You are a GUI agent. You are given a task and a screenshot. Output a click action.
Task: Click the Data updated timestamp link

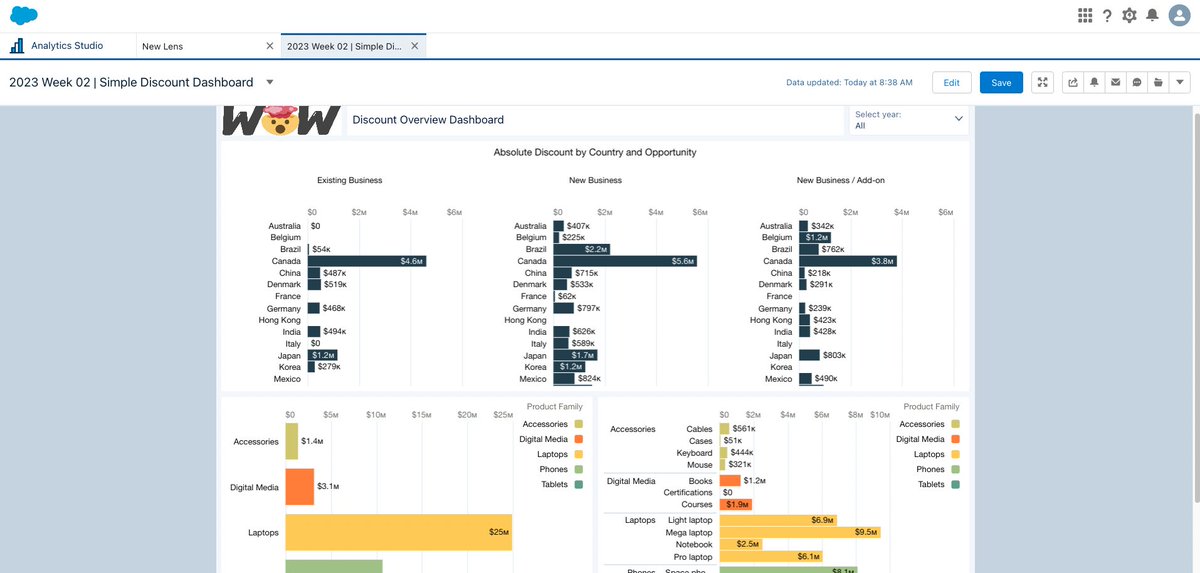click(x=849, y=83)
